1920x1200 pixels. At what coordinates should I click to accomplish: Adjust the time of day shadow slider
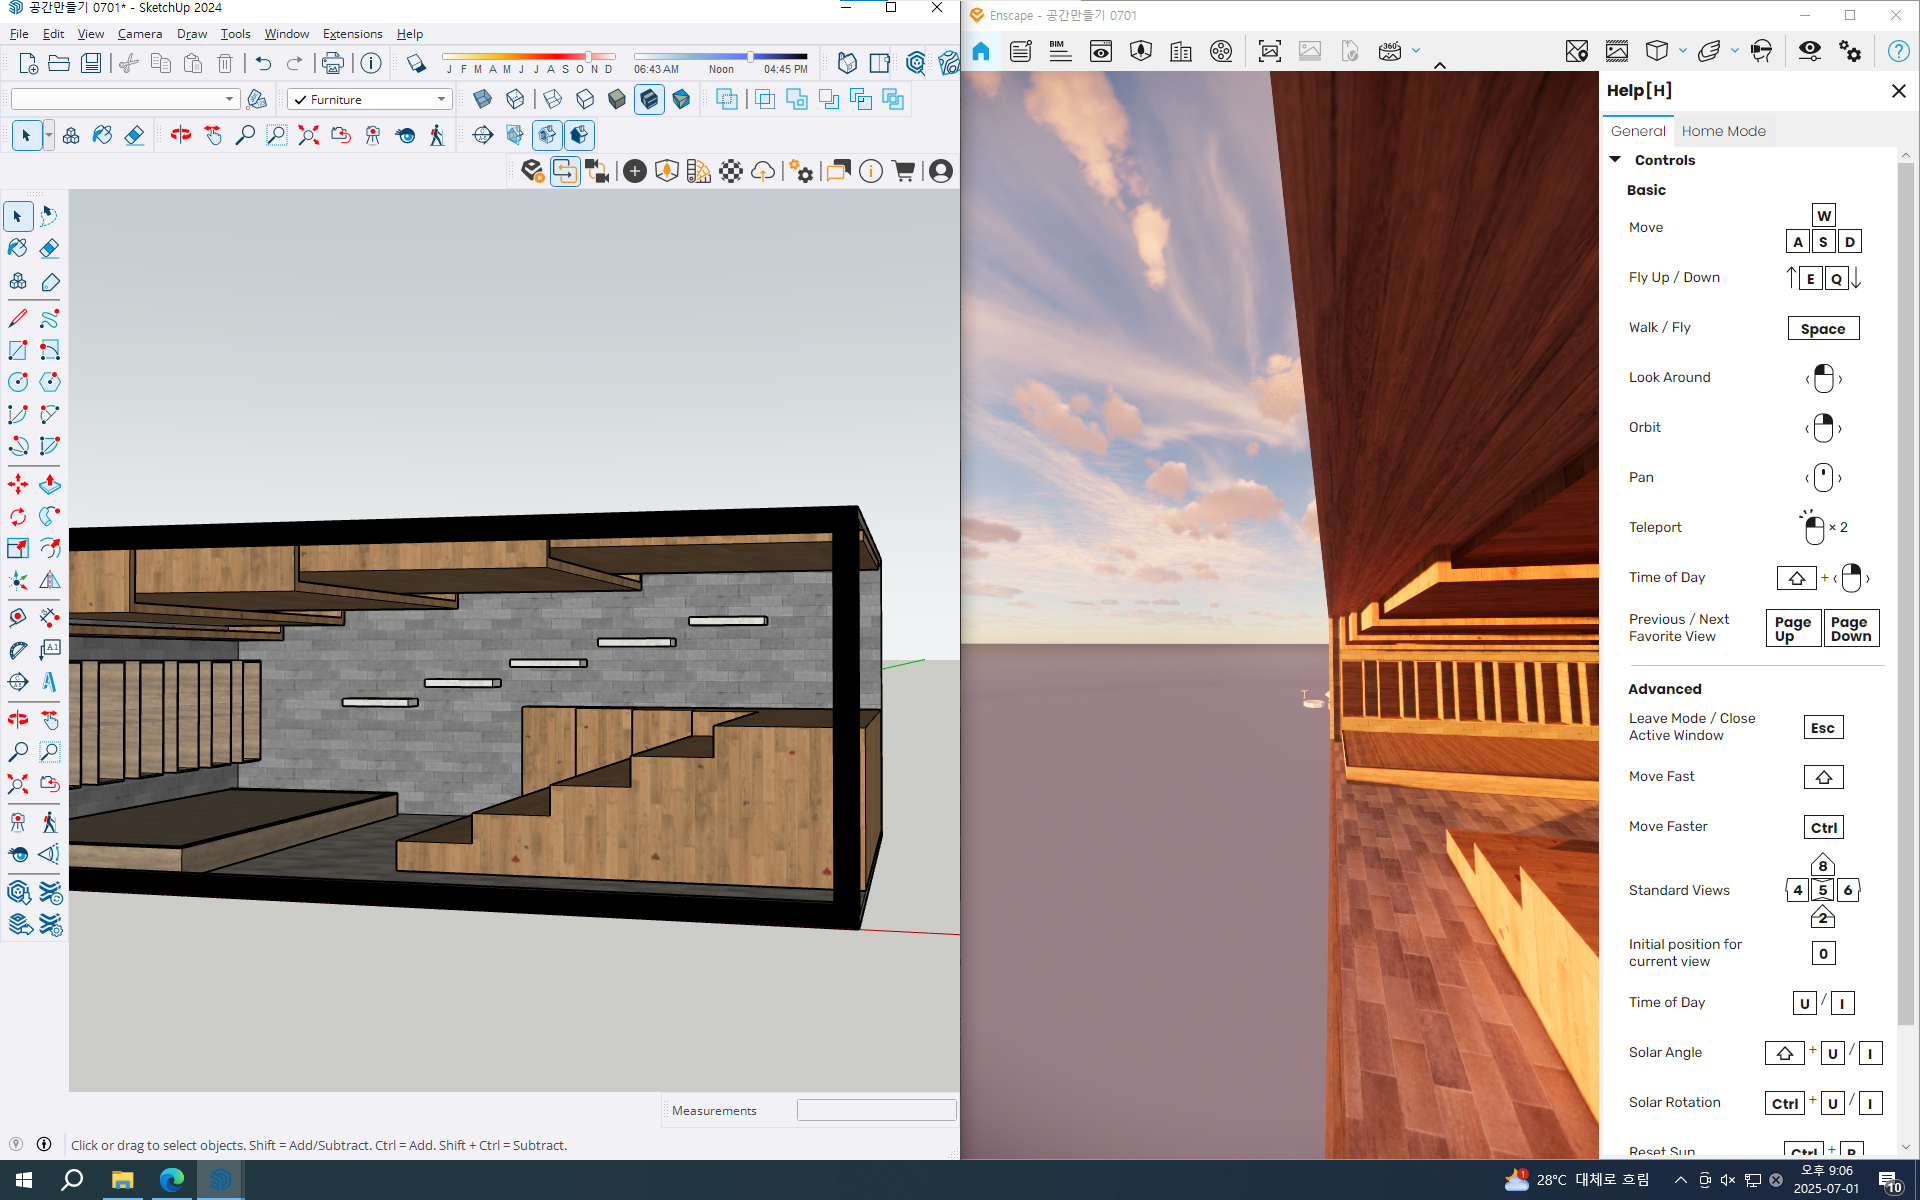pos(750,57)
